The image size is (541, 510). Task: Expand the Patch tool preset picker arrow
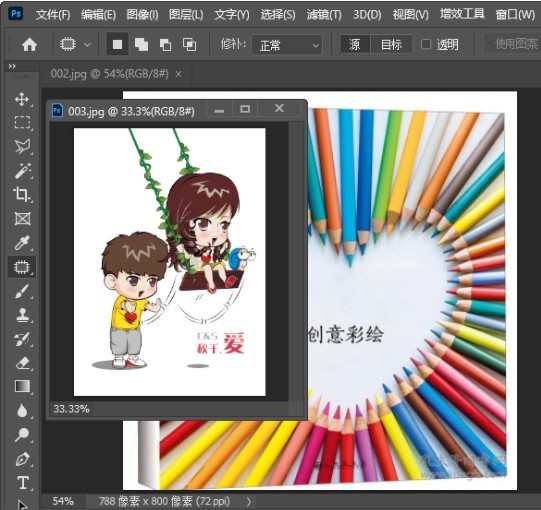tap(88, 45)
